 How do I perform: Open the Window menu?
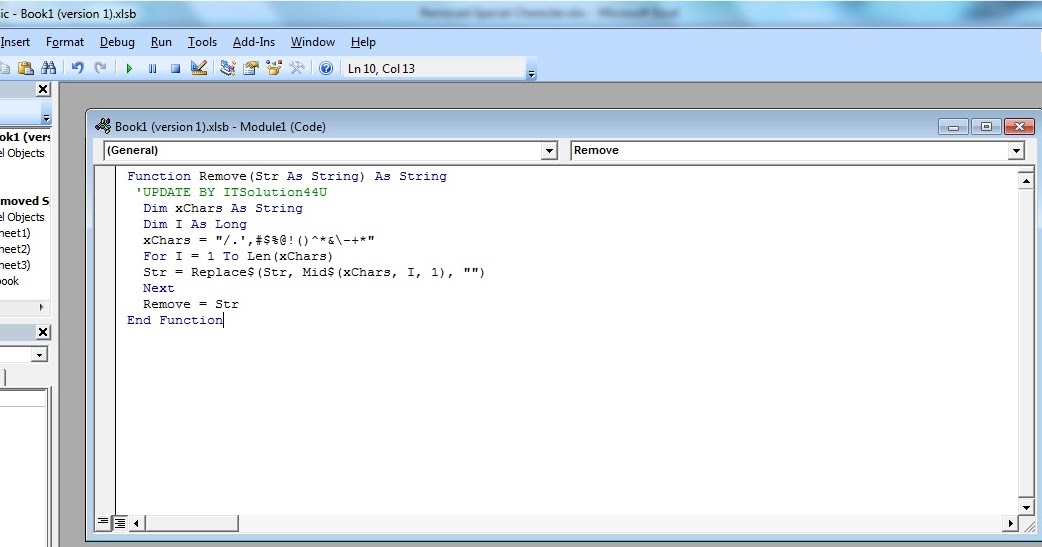point(312,42)
